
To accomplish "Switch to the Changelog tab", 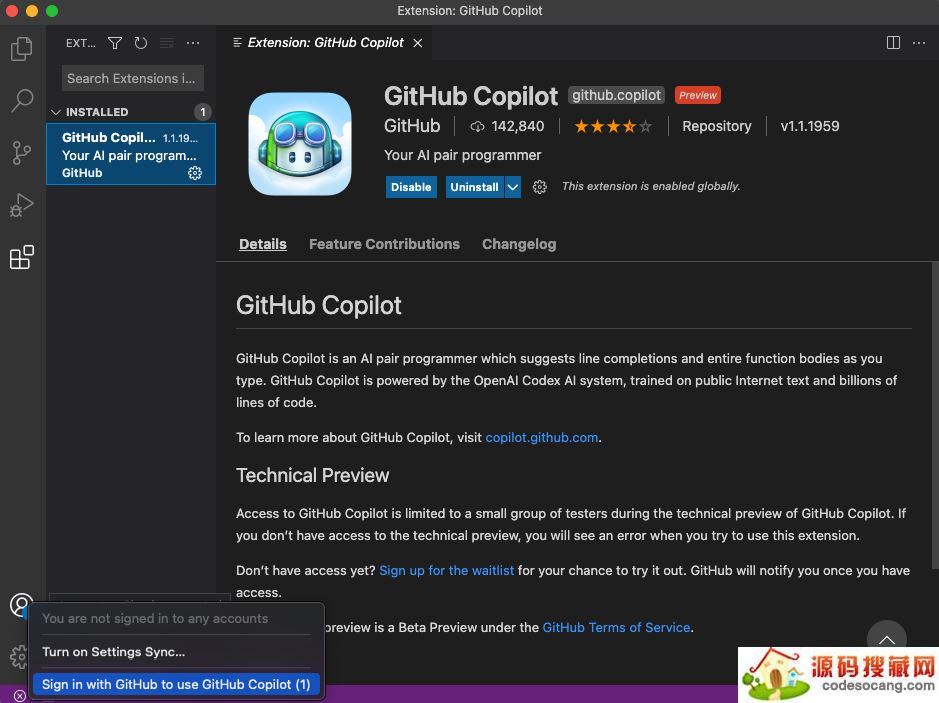I will click(518, 244).
